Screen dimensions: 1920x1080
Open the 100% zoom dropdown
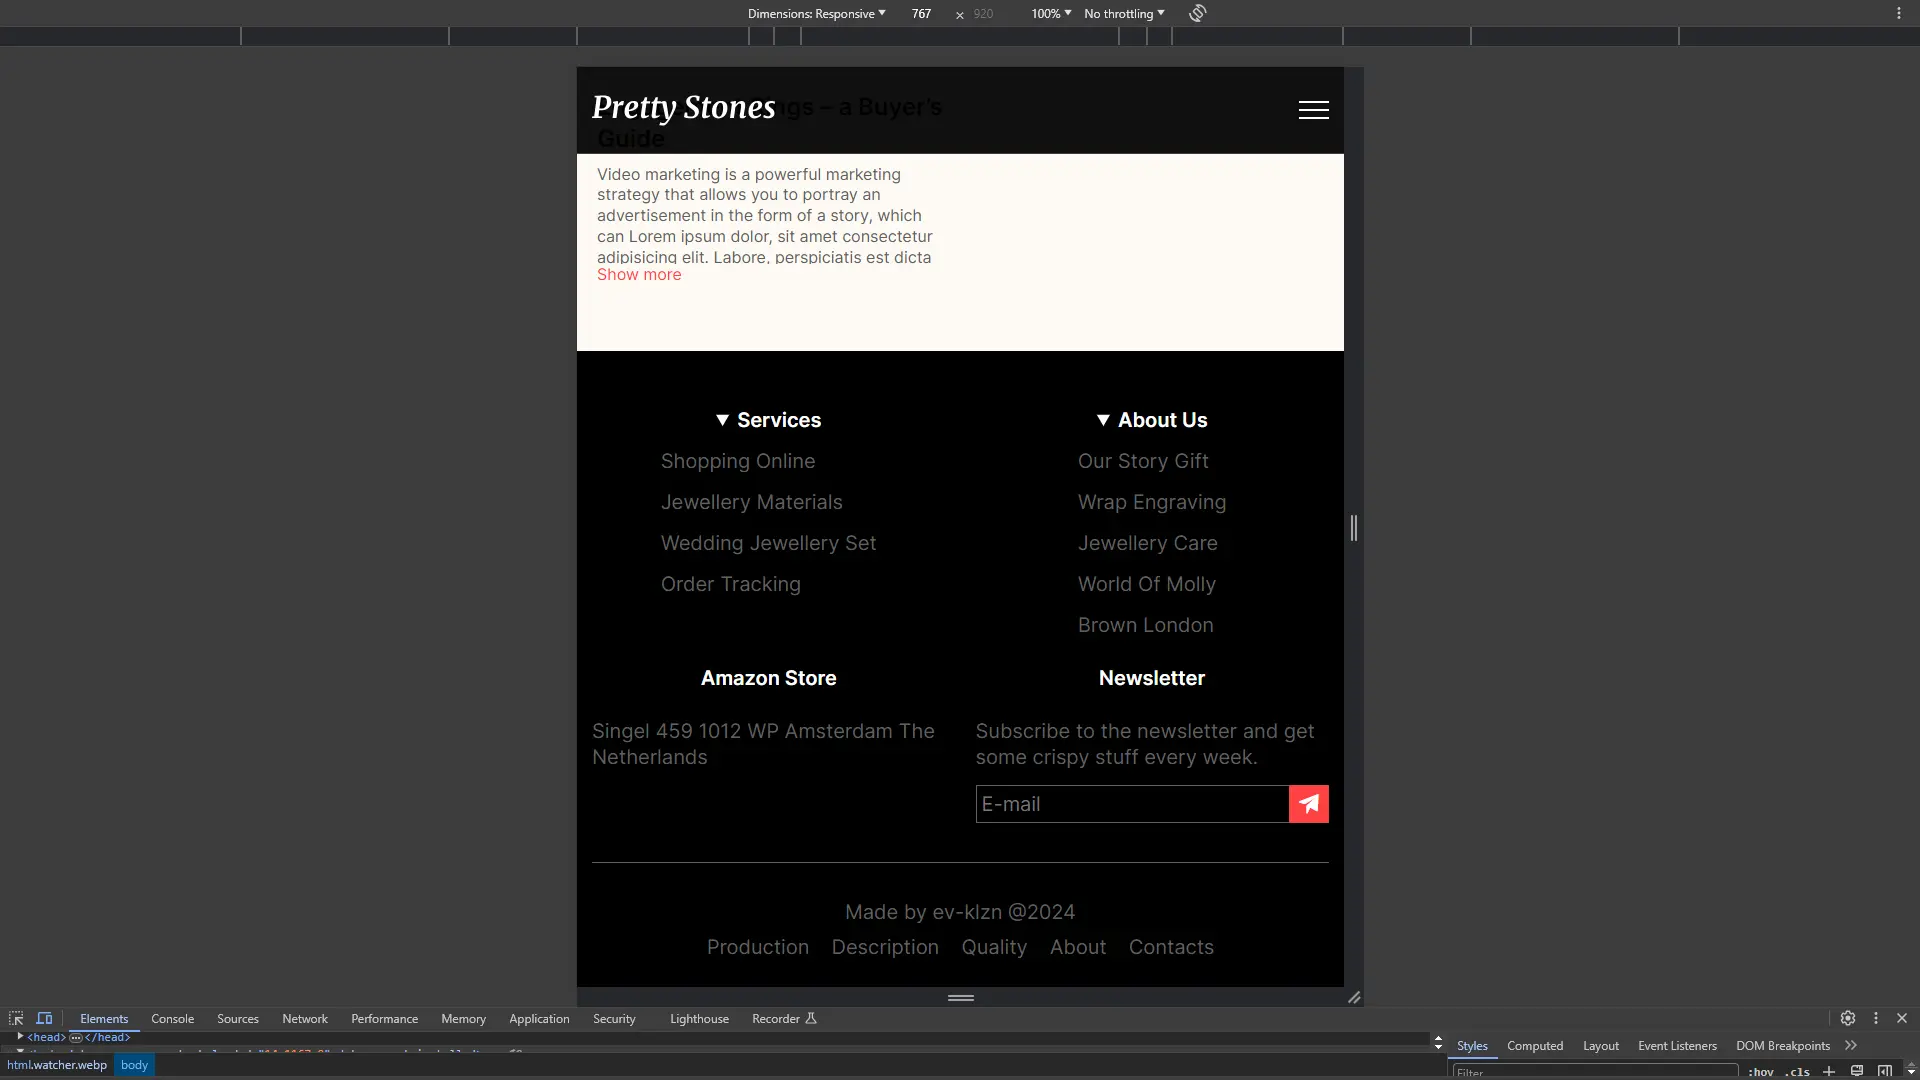1051,13
